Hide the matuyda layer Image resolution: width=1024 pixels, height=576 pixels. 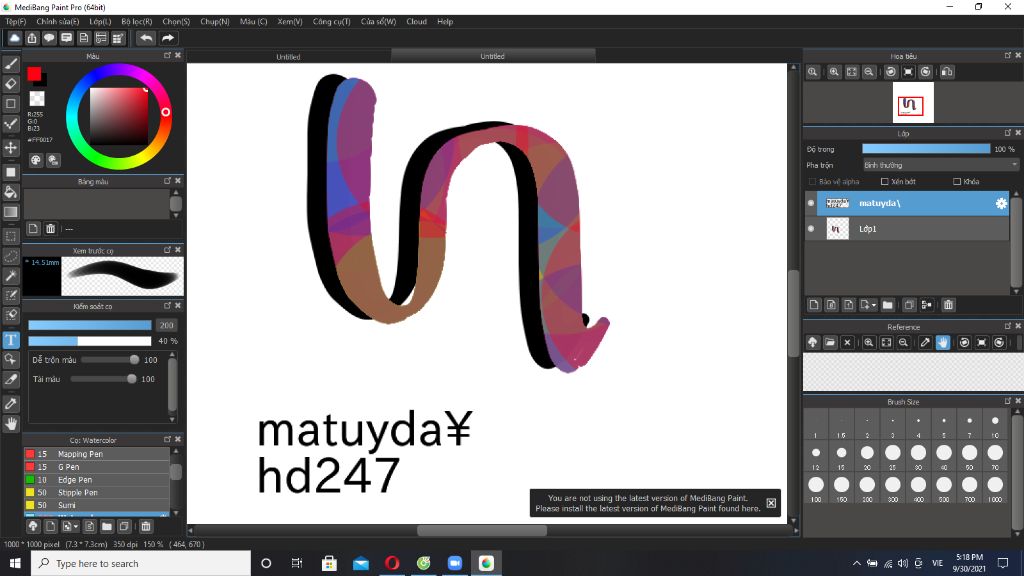(x=811, y=203)
